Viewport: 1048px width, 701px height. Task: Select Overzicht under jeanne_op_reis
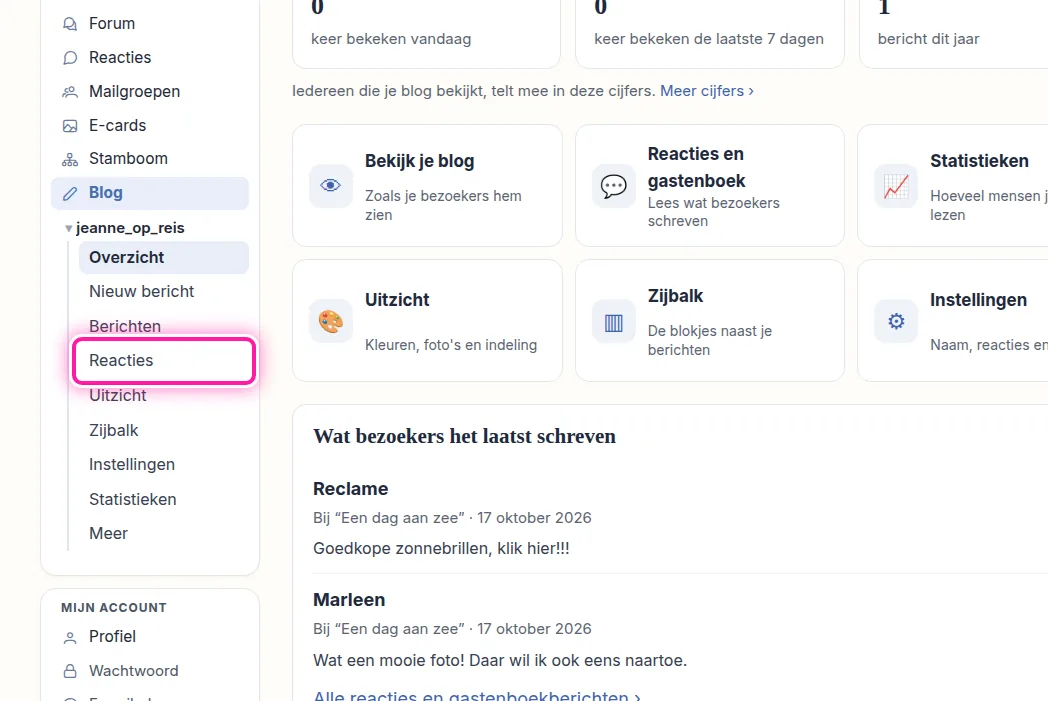(164, 257)
